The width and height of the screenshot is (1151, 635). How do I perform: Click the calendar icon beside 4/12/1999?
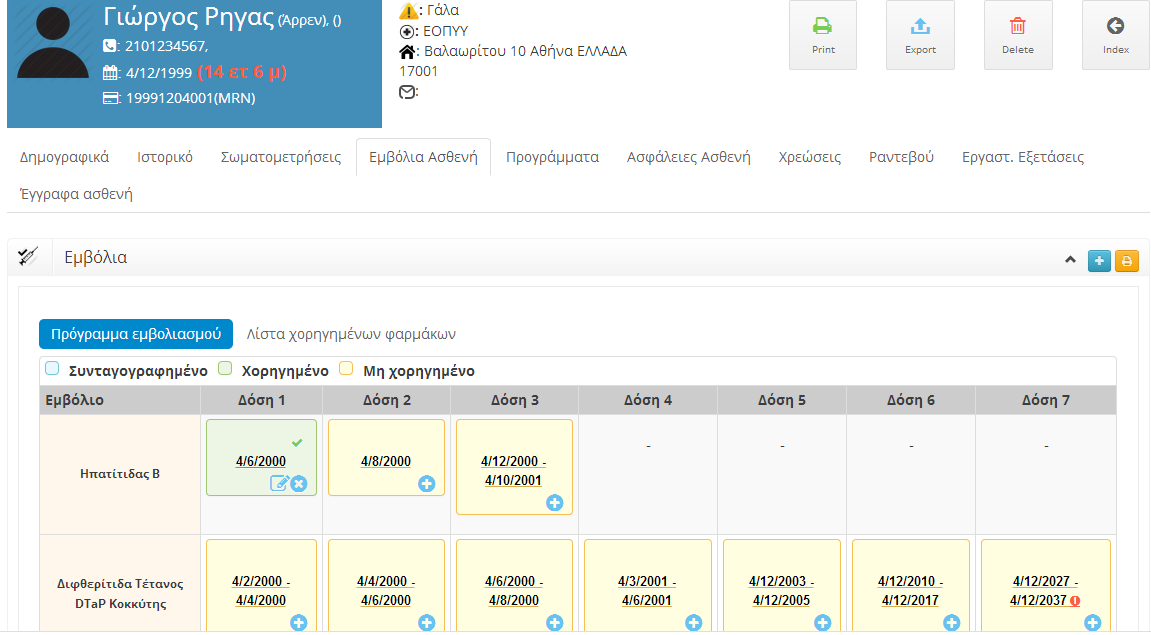(110, 73)
